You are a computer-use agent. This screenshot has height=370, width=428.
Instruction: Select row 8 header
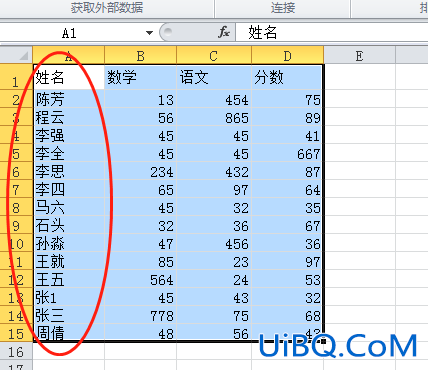16,207
